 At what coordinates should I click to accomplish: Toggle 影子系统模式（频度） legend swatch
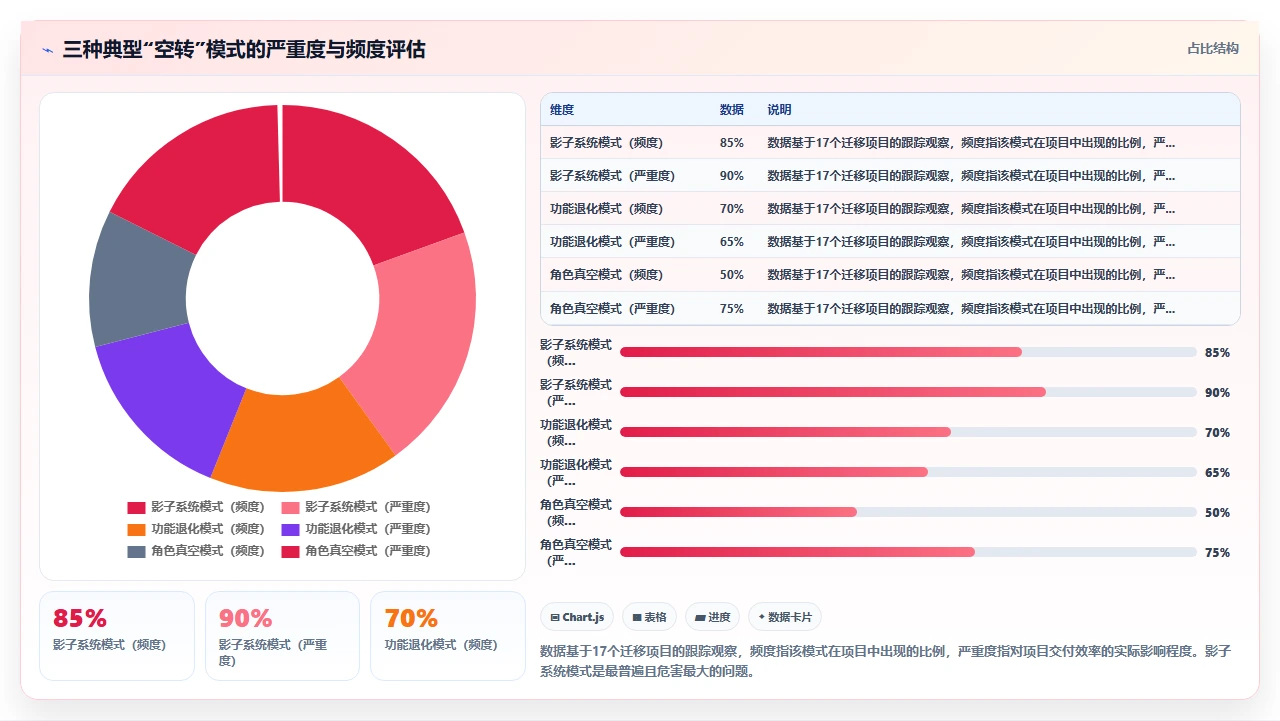pos(136,507)
